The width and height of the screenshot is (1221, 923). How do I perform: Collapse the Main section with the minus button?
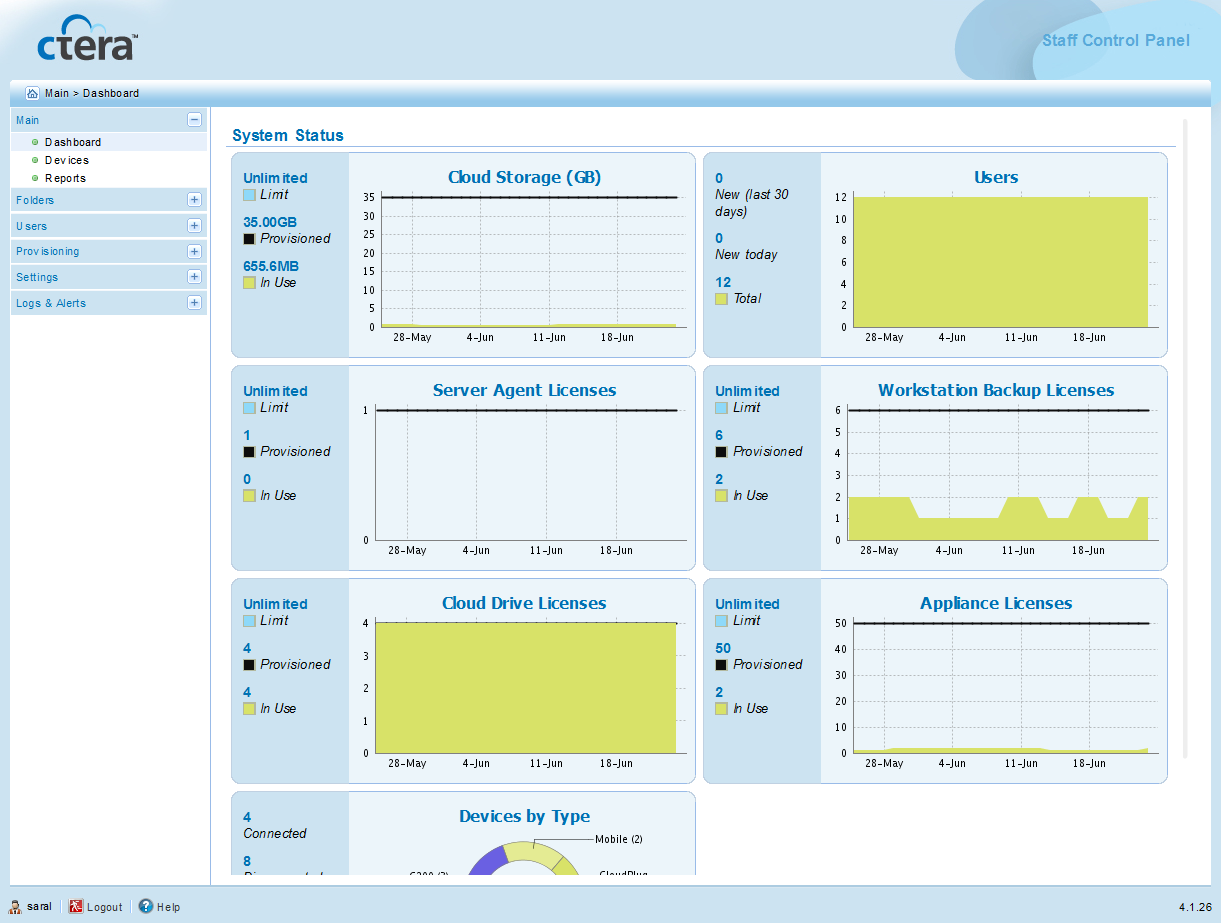click(194, 120)
